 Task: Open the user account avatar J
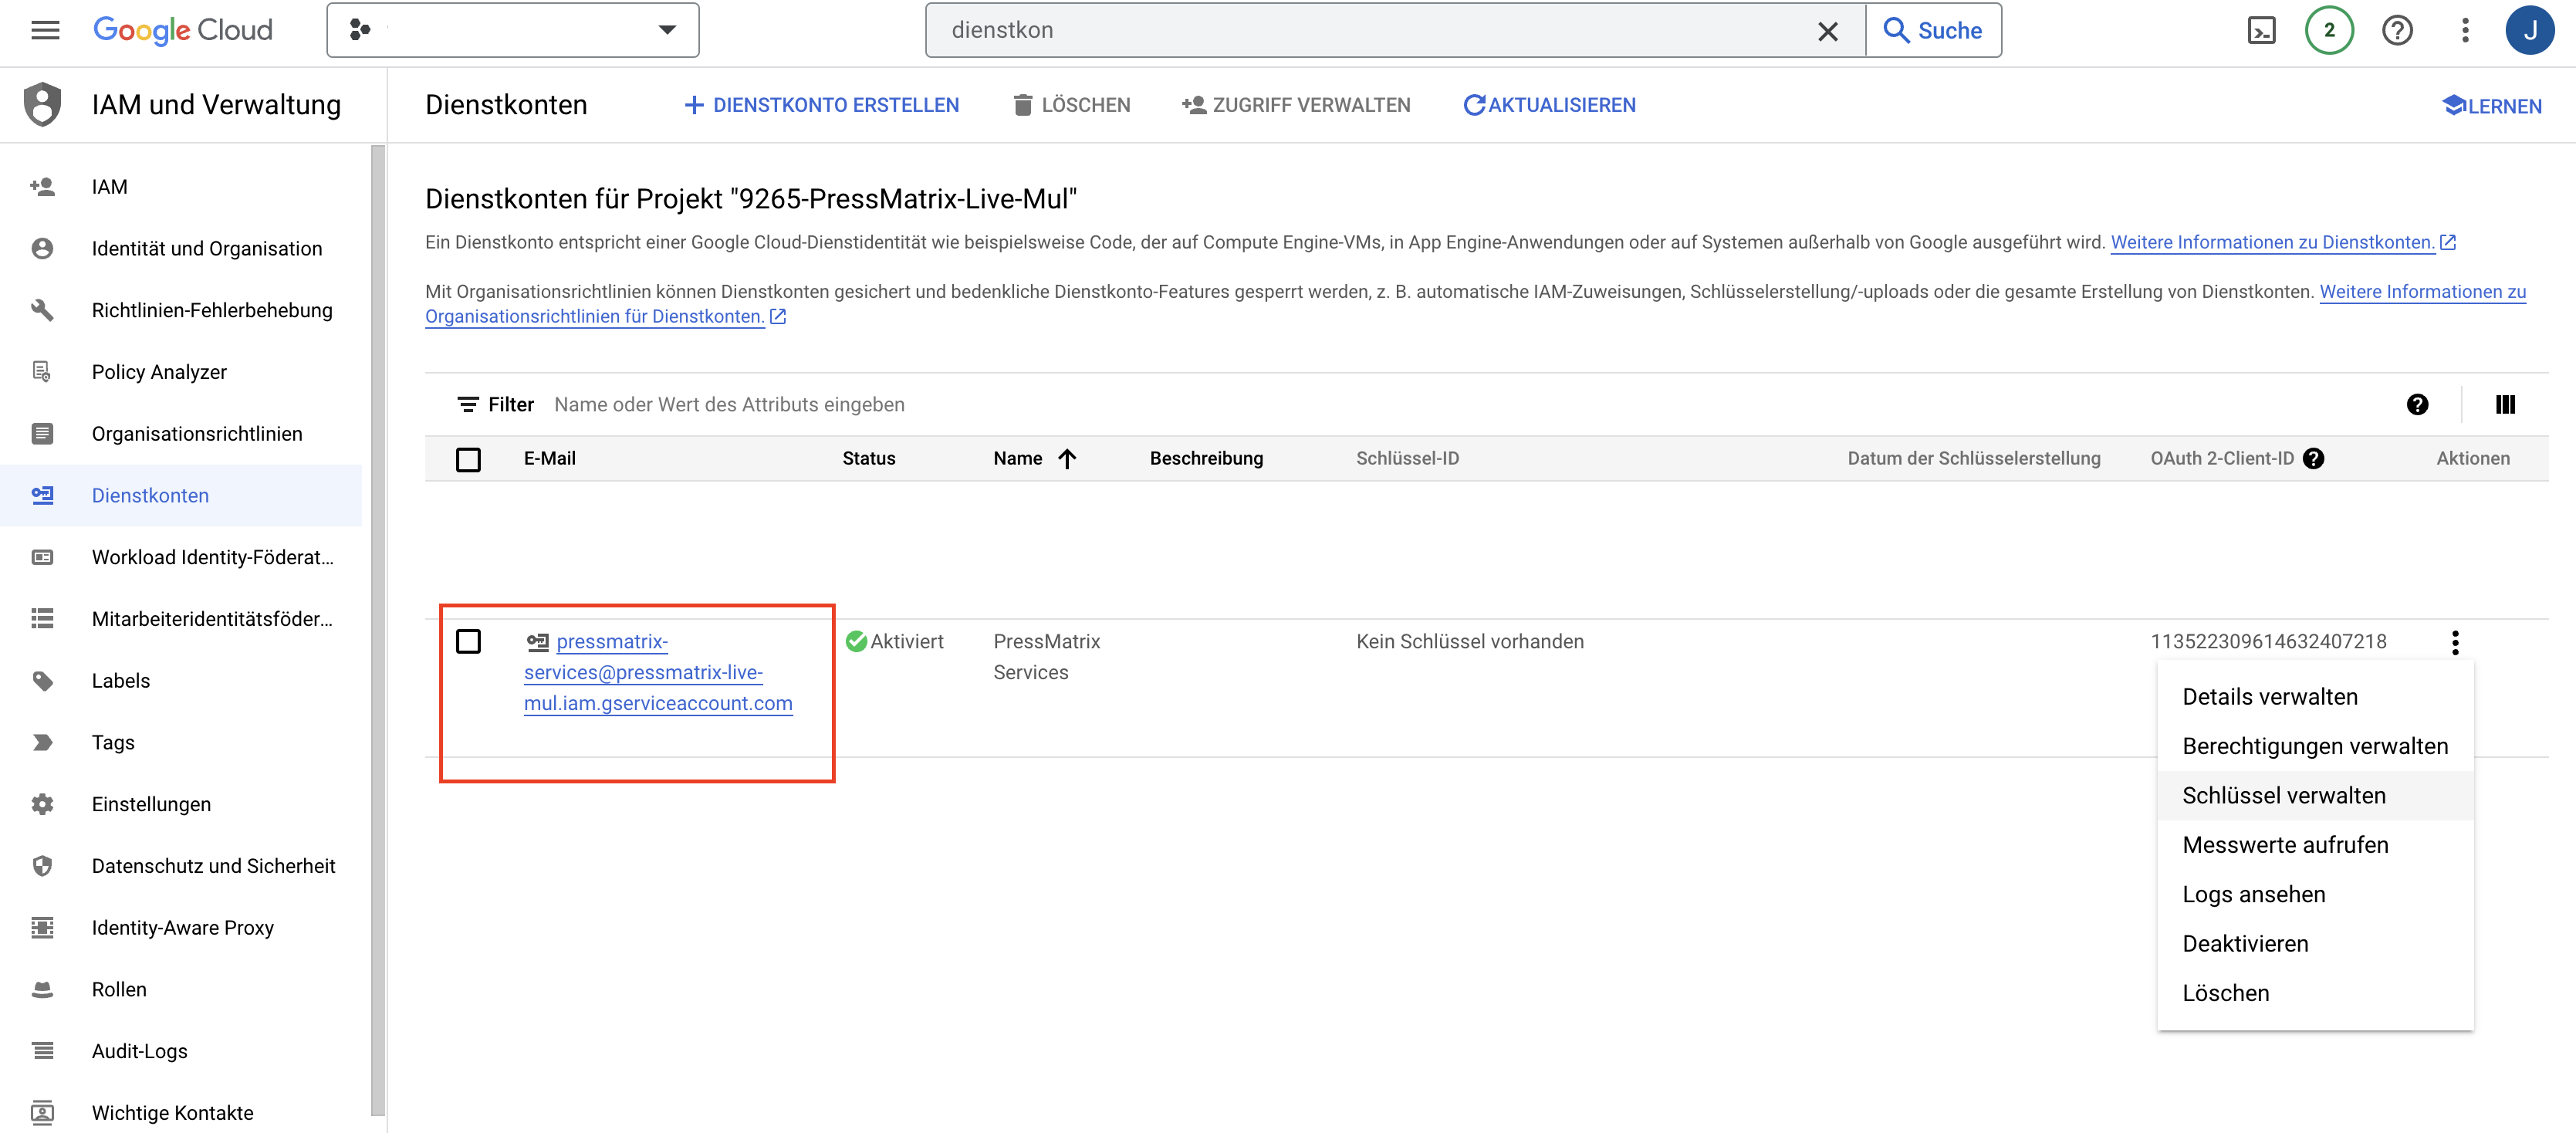2530,30
